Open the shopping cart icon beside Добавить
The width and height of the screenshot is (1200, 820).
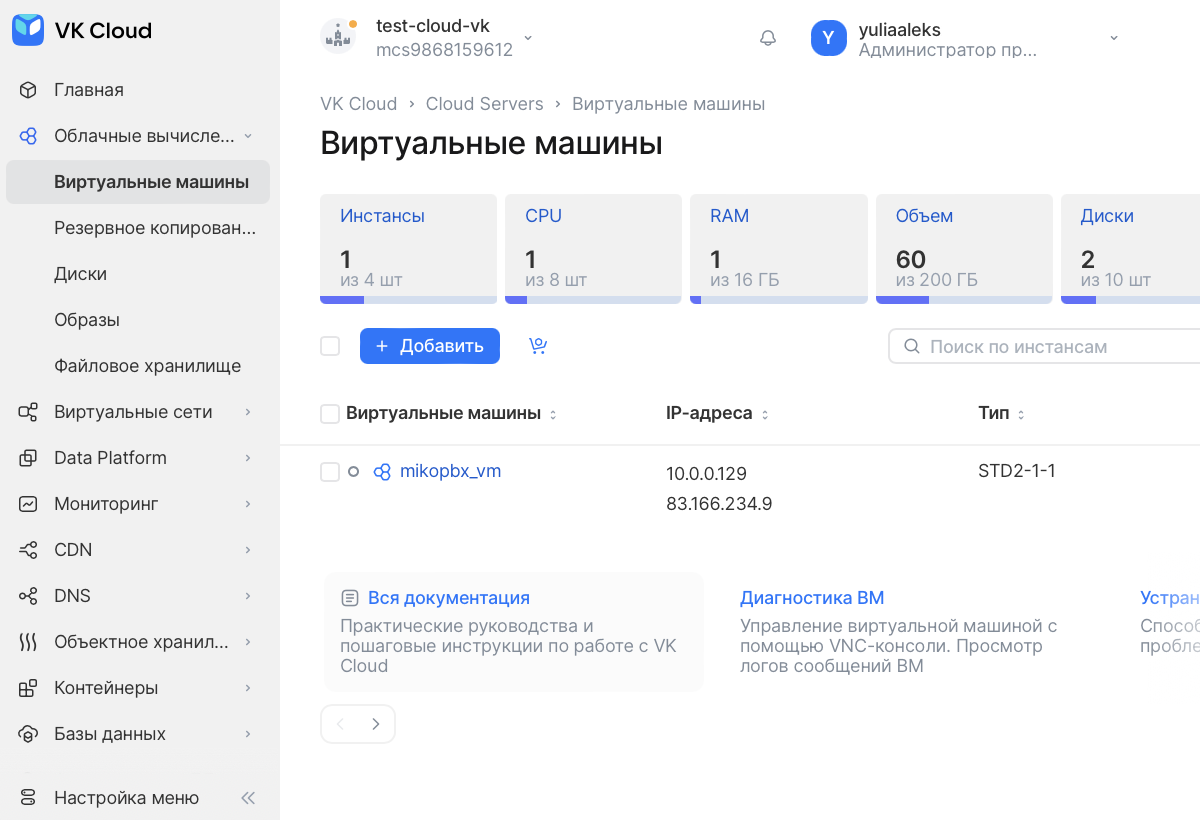coord(538,346)
